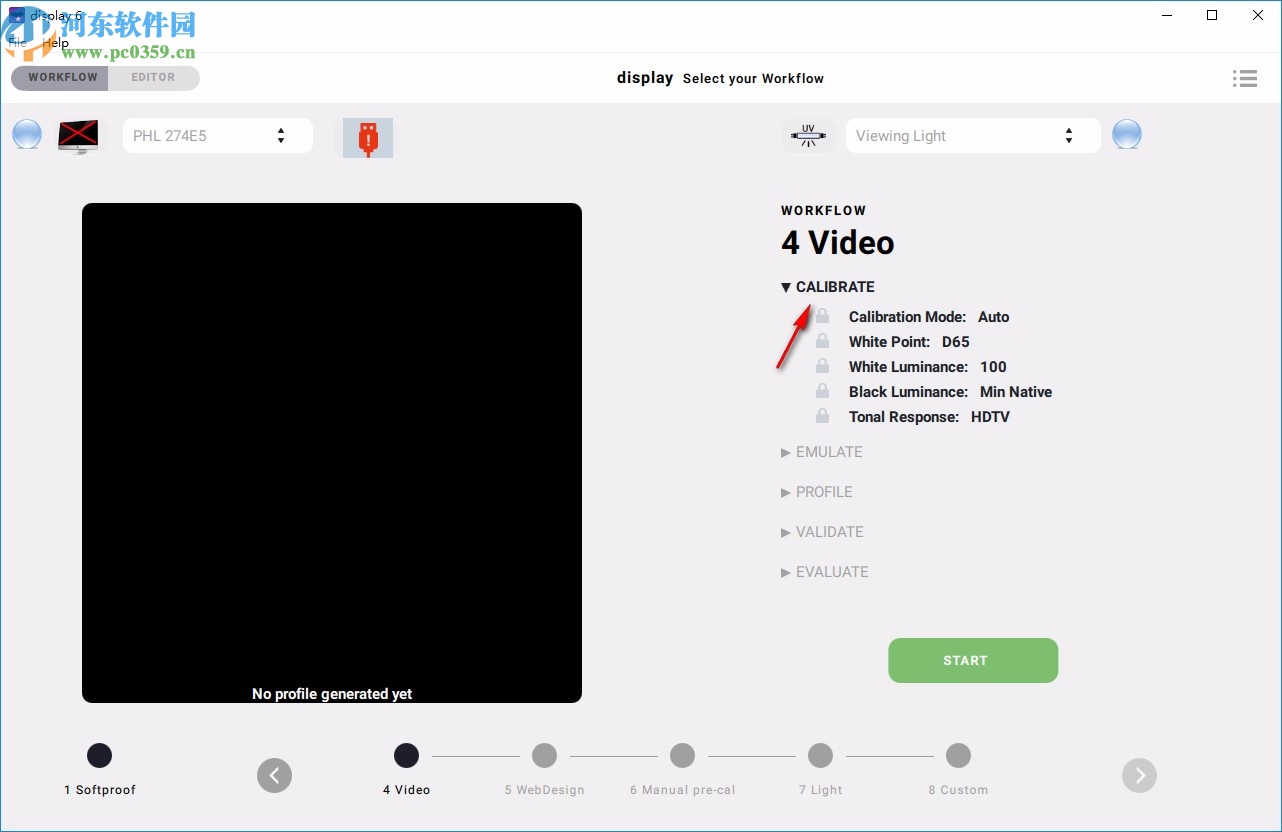
Task: Click the green START button
Action: point(973,661)
